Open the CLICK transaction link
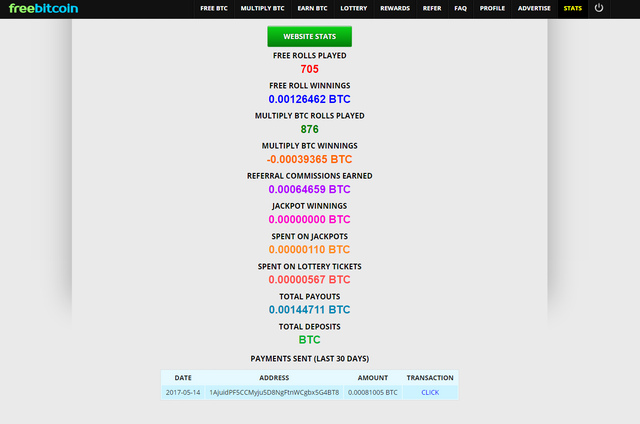 point(430,393)
